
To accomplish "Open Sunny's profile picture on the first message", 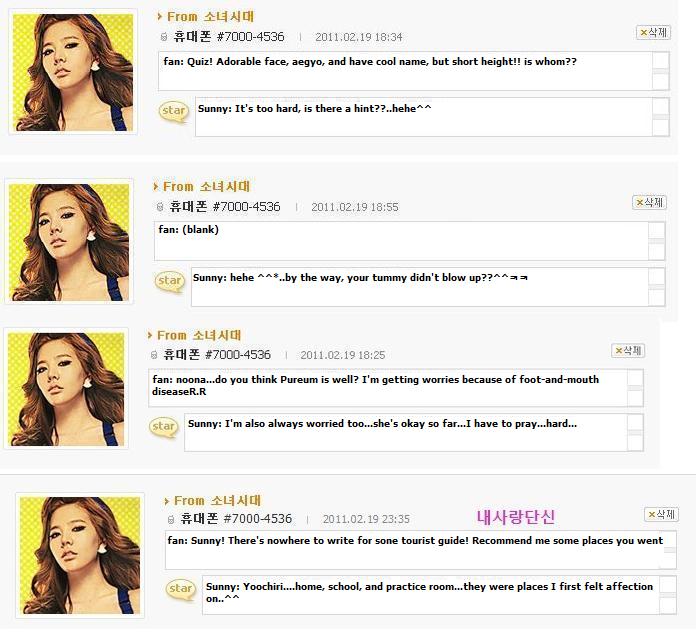I will point(73,72).
